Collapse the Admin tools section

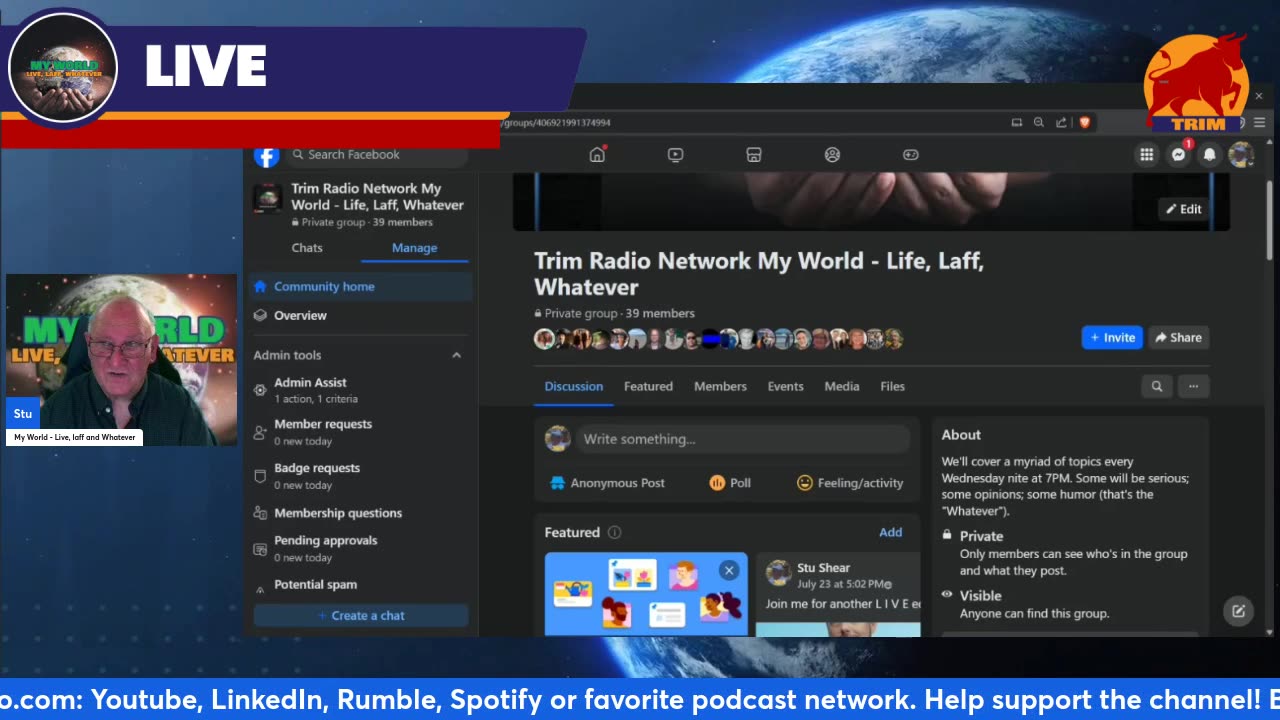pyautogui.click(x=456, y=355)
